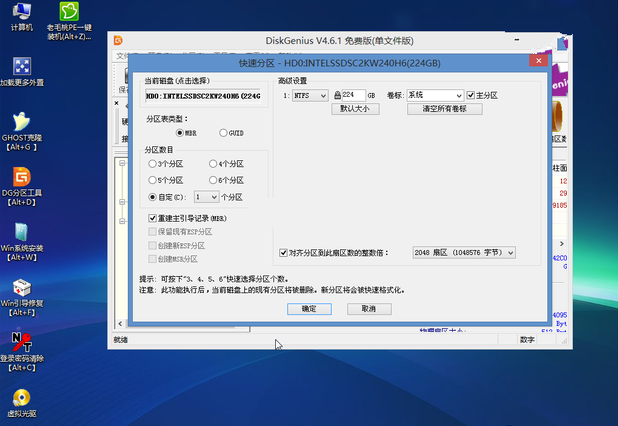Select the GUID partition table type

(x=224, y=132)
